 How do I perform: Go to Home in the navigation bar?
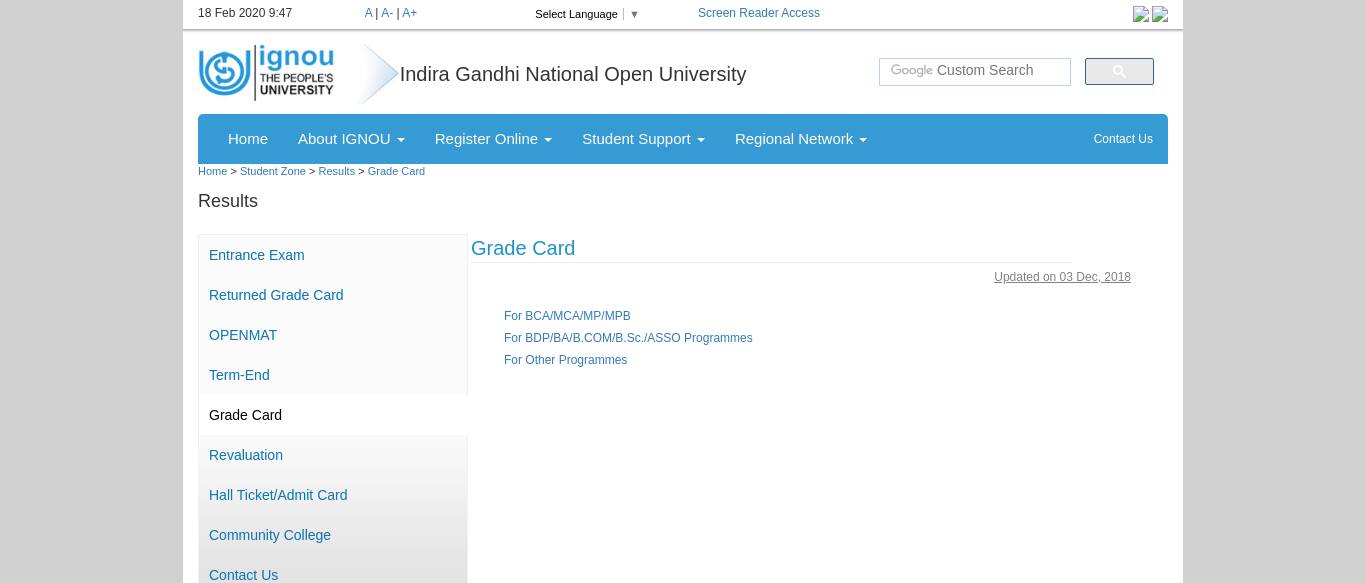(x=247, y=139)
